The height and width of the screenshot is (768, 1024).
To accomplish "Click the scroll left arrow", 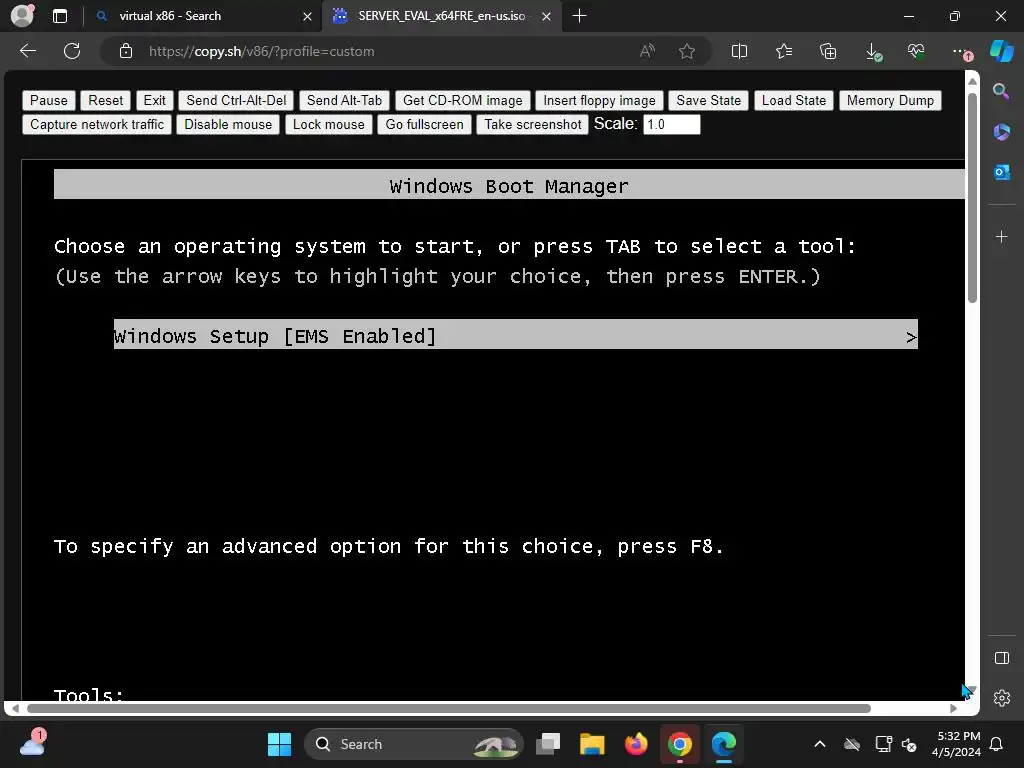I will pyautogui.click(x=15, y=709).
